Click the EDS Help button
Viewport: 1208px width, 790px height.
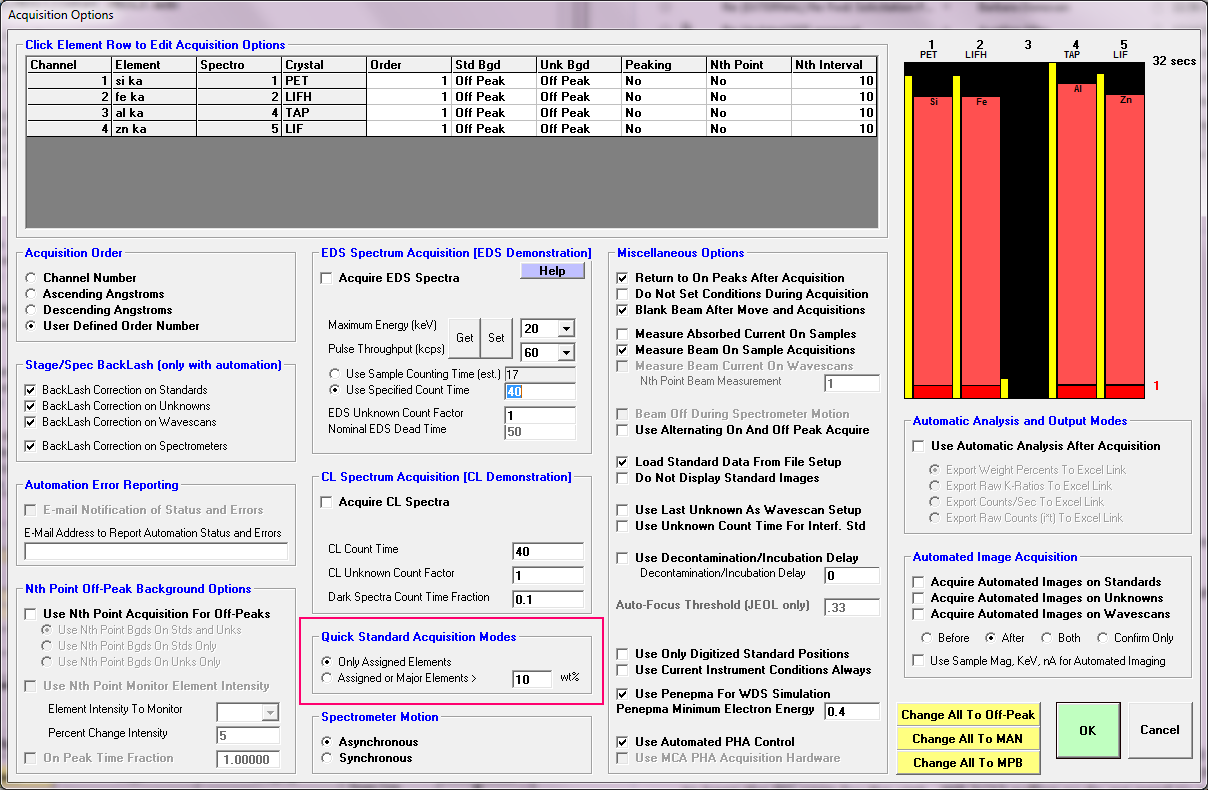coord(552,271)
